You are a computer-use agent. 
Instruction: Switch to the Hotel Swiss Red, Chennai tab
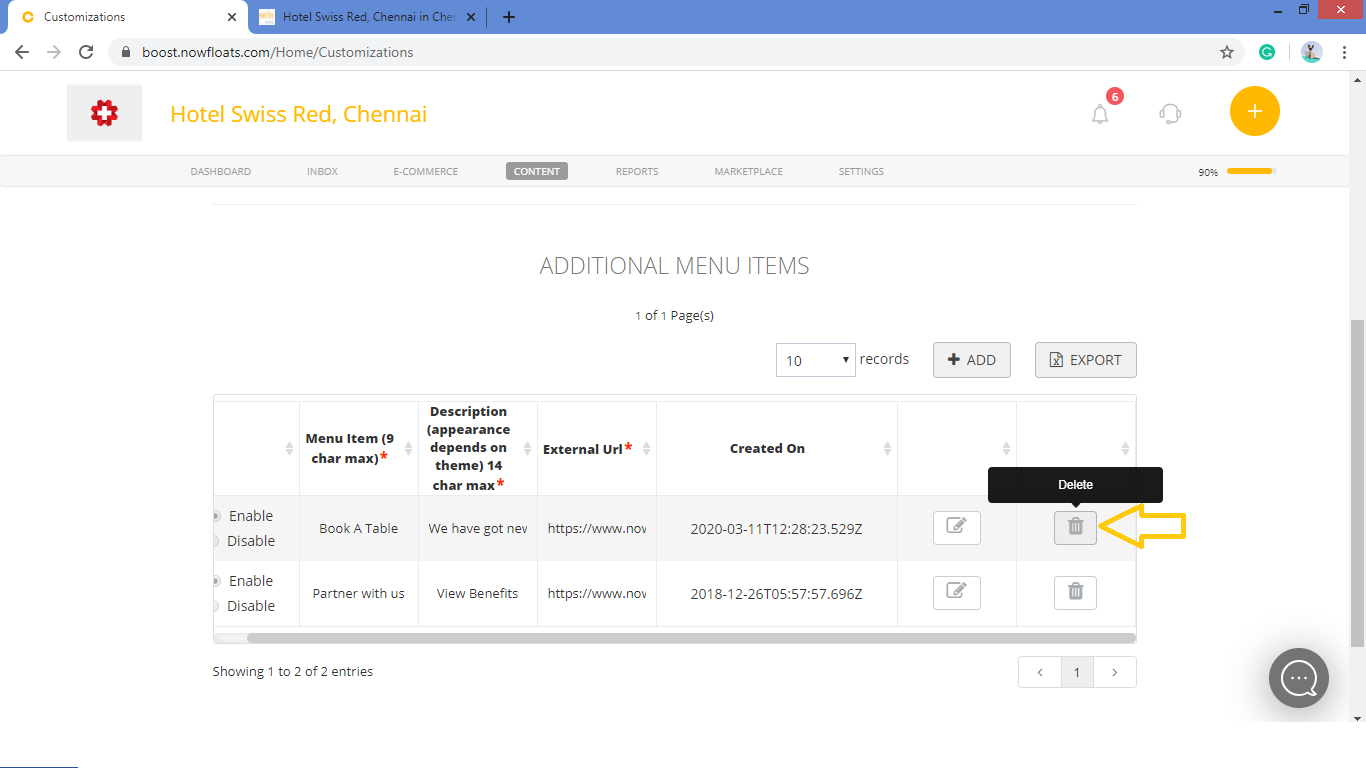(368, 17)
